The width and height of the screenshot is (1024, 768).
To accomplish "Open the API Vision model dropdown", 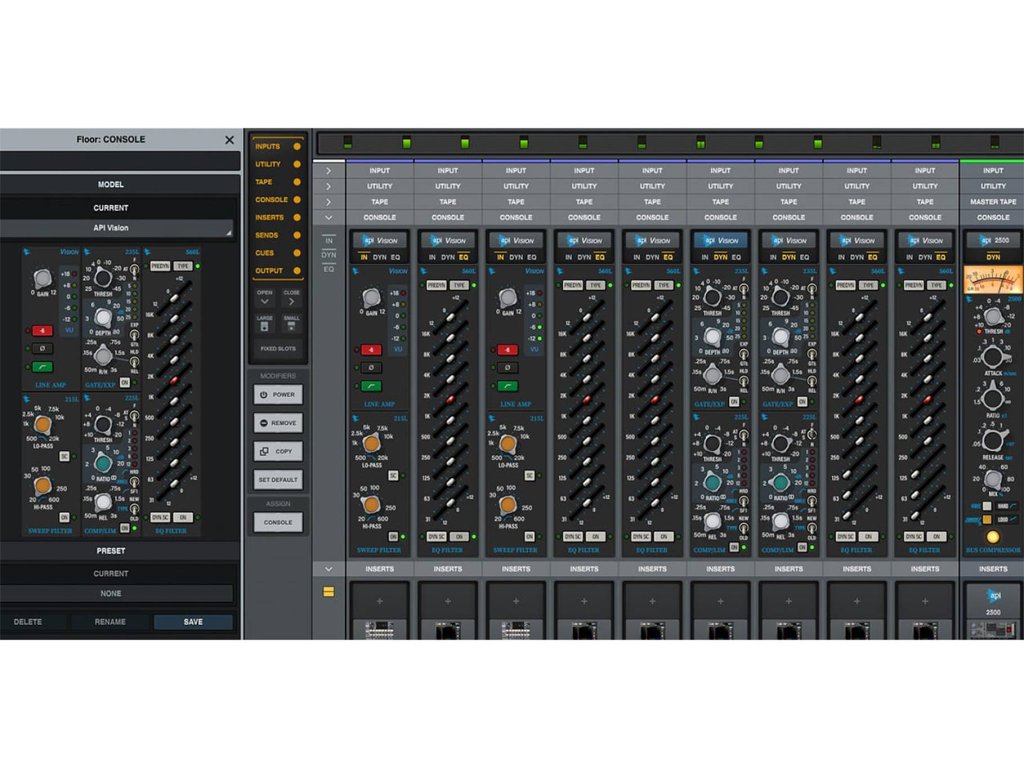I will pyautogui.click(x=119, y=228).
